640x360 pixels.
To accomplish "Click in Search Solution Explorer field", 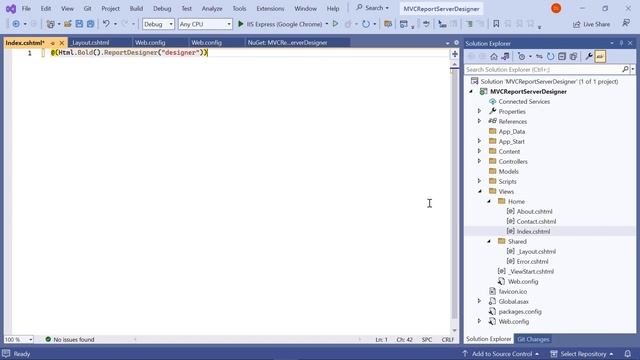I will (x=543, y=69).
